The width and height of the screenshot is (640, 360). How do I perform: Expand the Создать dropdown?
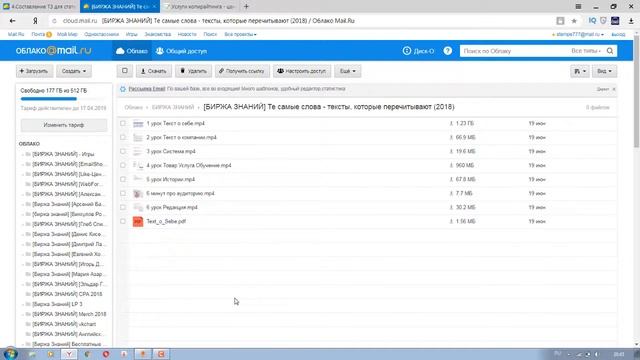point(74,71)
